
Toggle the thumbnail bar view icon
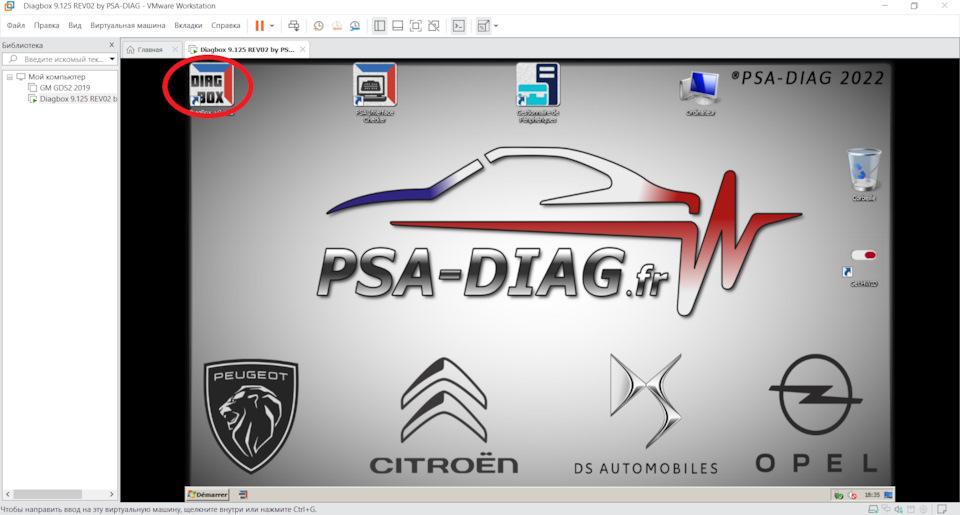(397, 26)
